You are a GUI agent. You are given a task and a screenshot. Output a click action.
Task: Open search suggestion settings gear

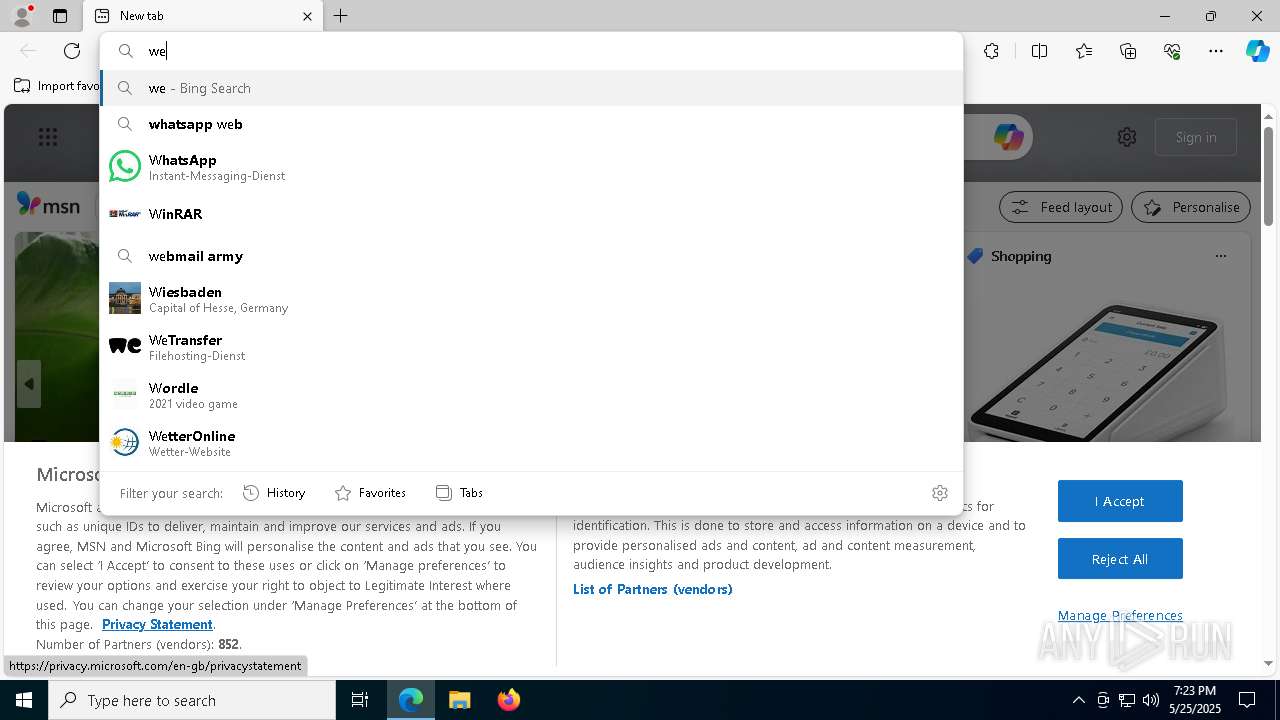939,493
